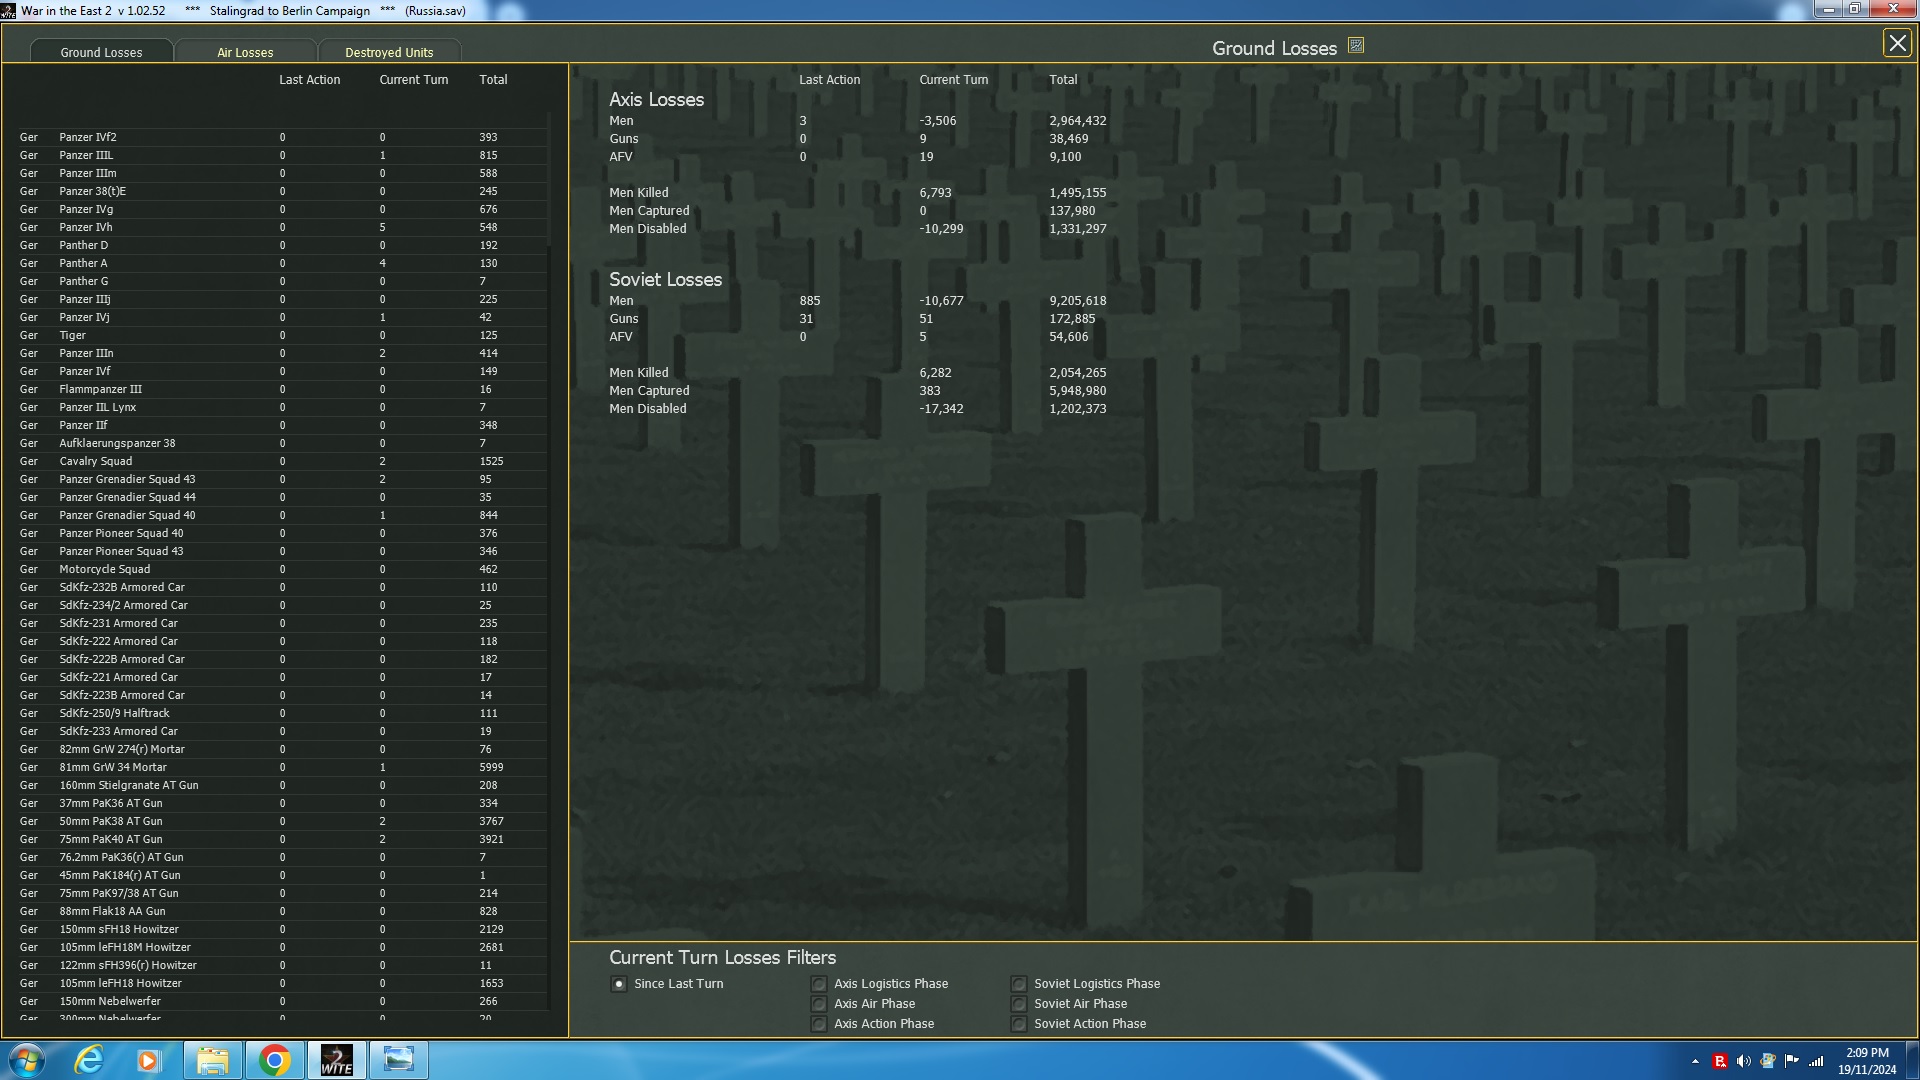Select the SdKfz-250/9 Halftrack row
This screenshot has width=1920, height=1080.
point(282,713)
